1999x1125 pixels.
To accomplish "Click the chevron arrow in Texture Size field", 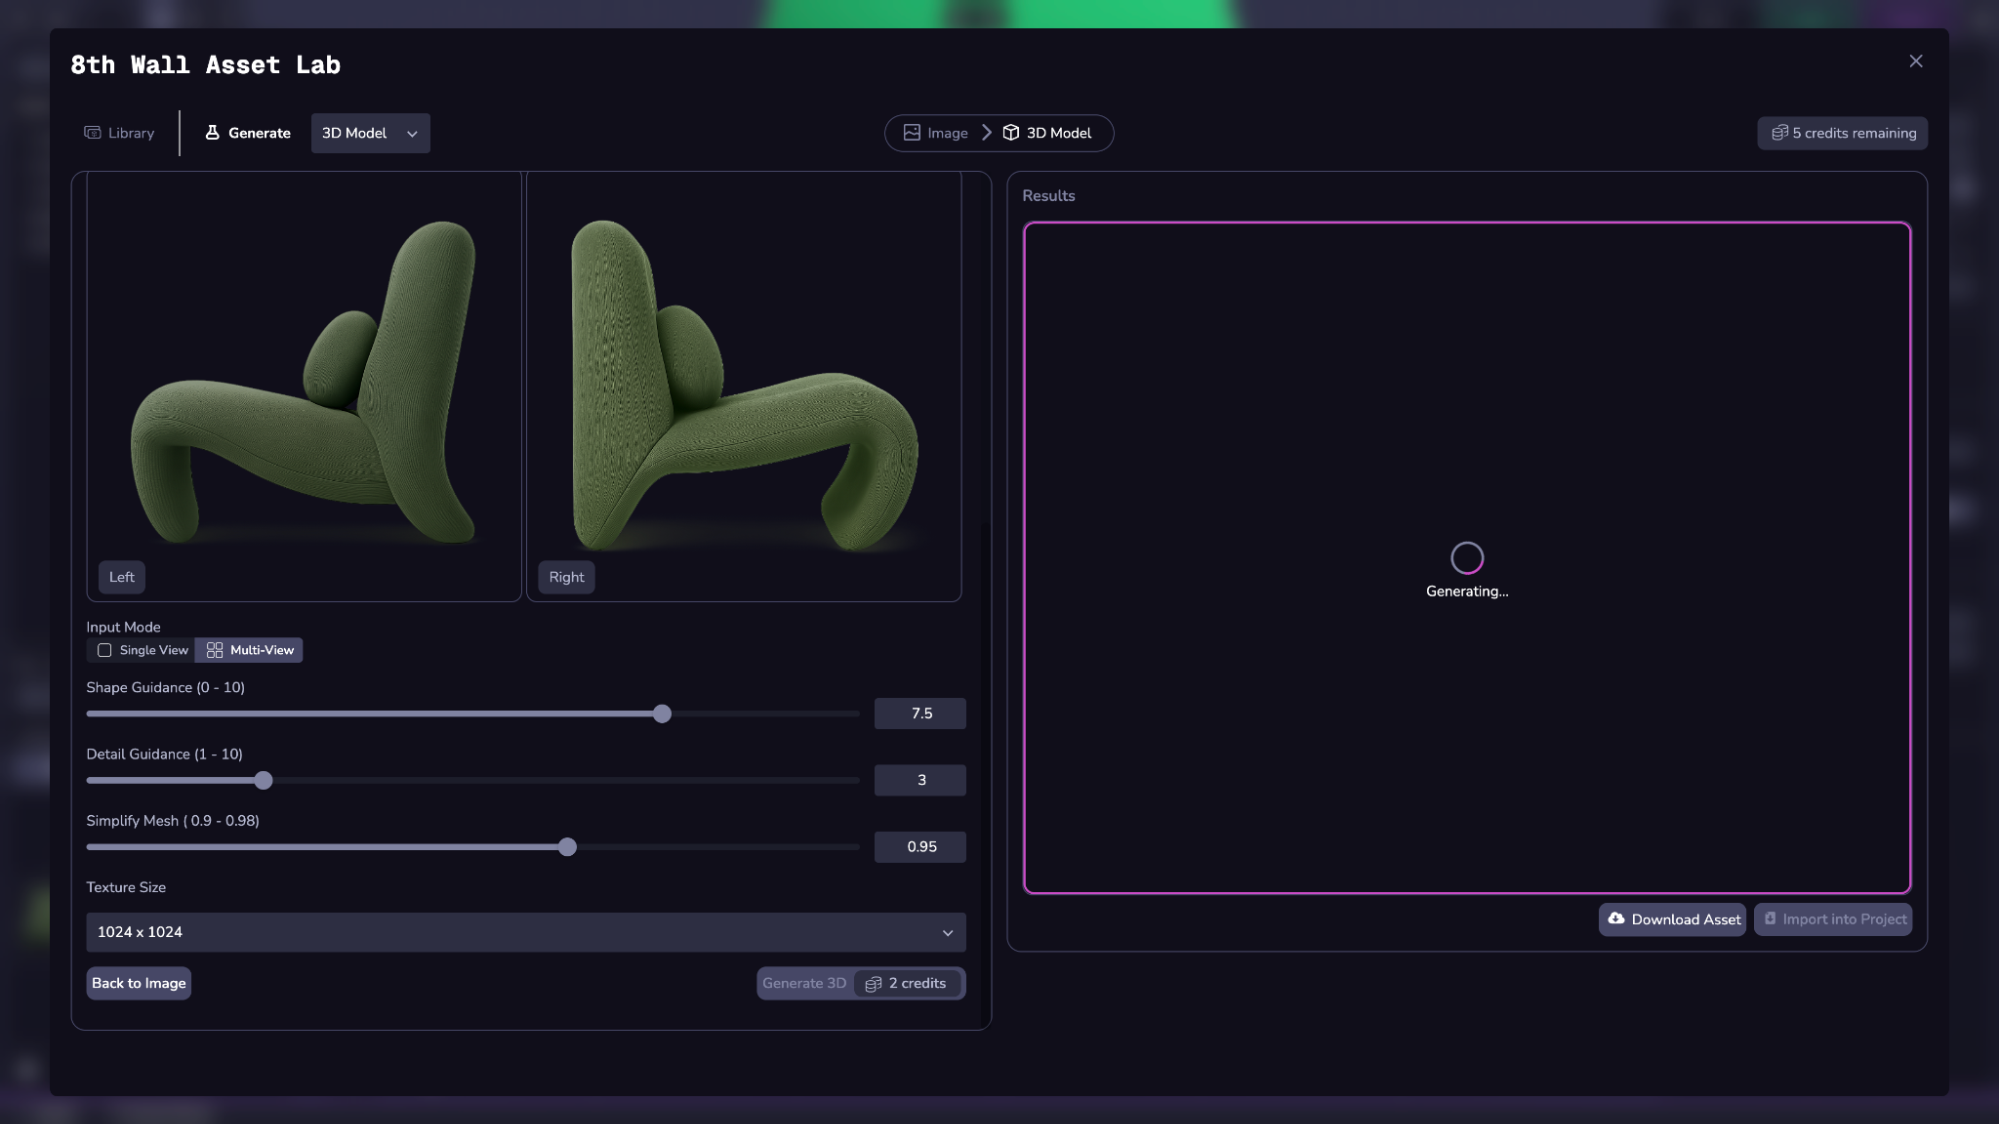I will tap(947, 933).
